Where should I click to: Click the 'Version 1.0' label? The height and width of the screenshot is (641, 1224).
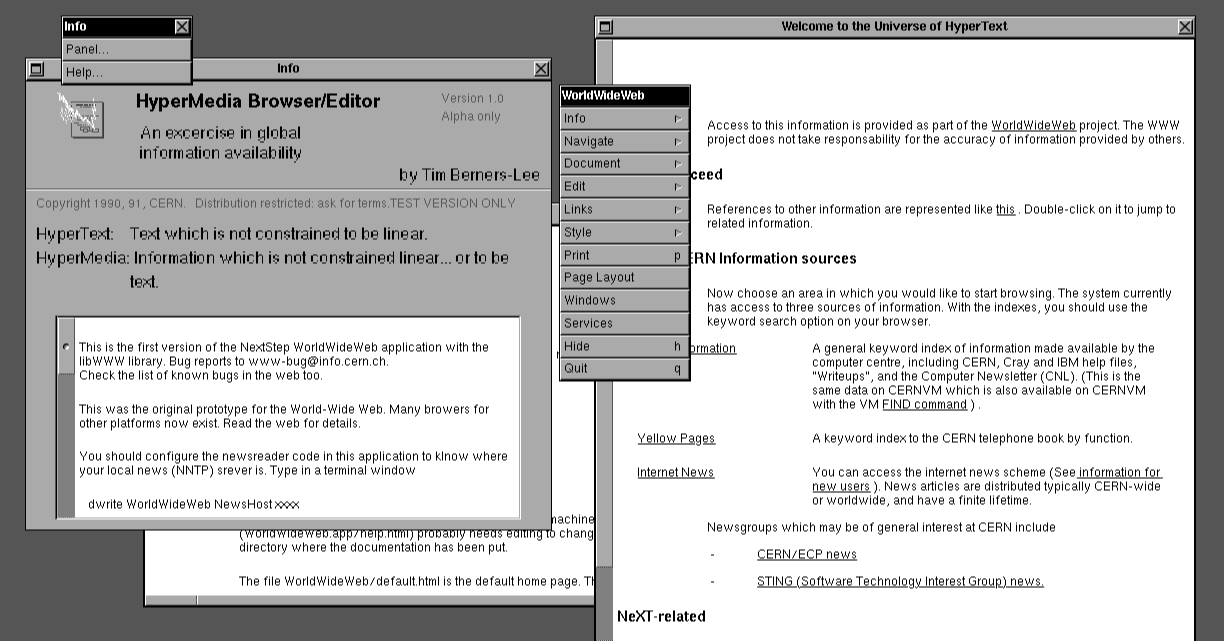click(473, 98)
